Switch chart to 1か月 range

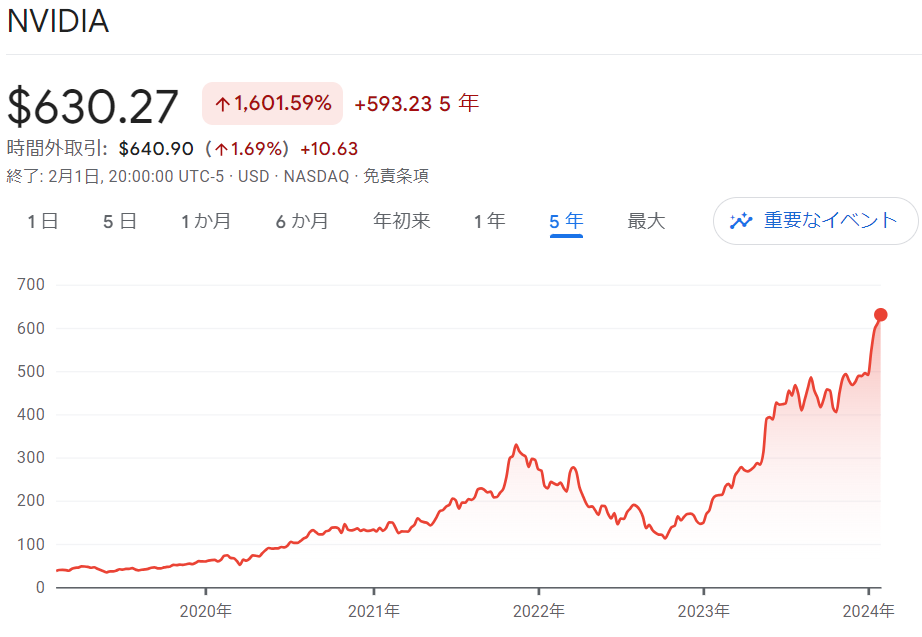(206, 221)
